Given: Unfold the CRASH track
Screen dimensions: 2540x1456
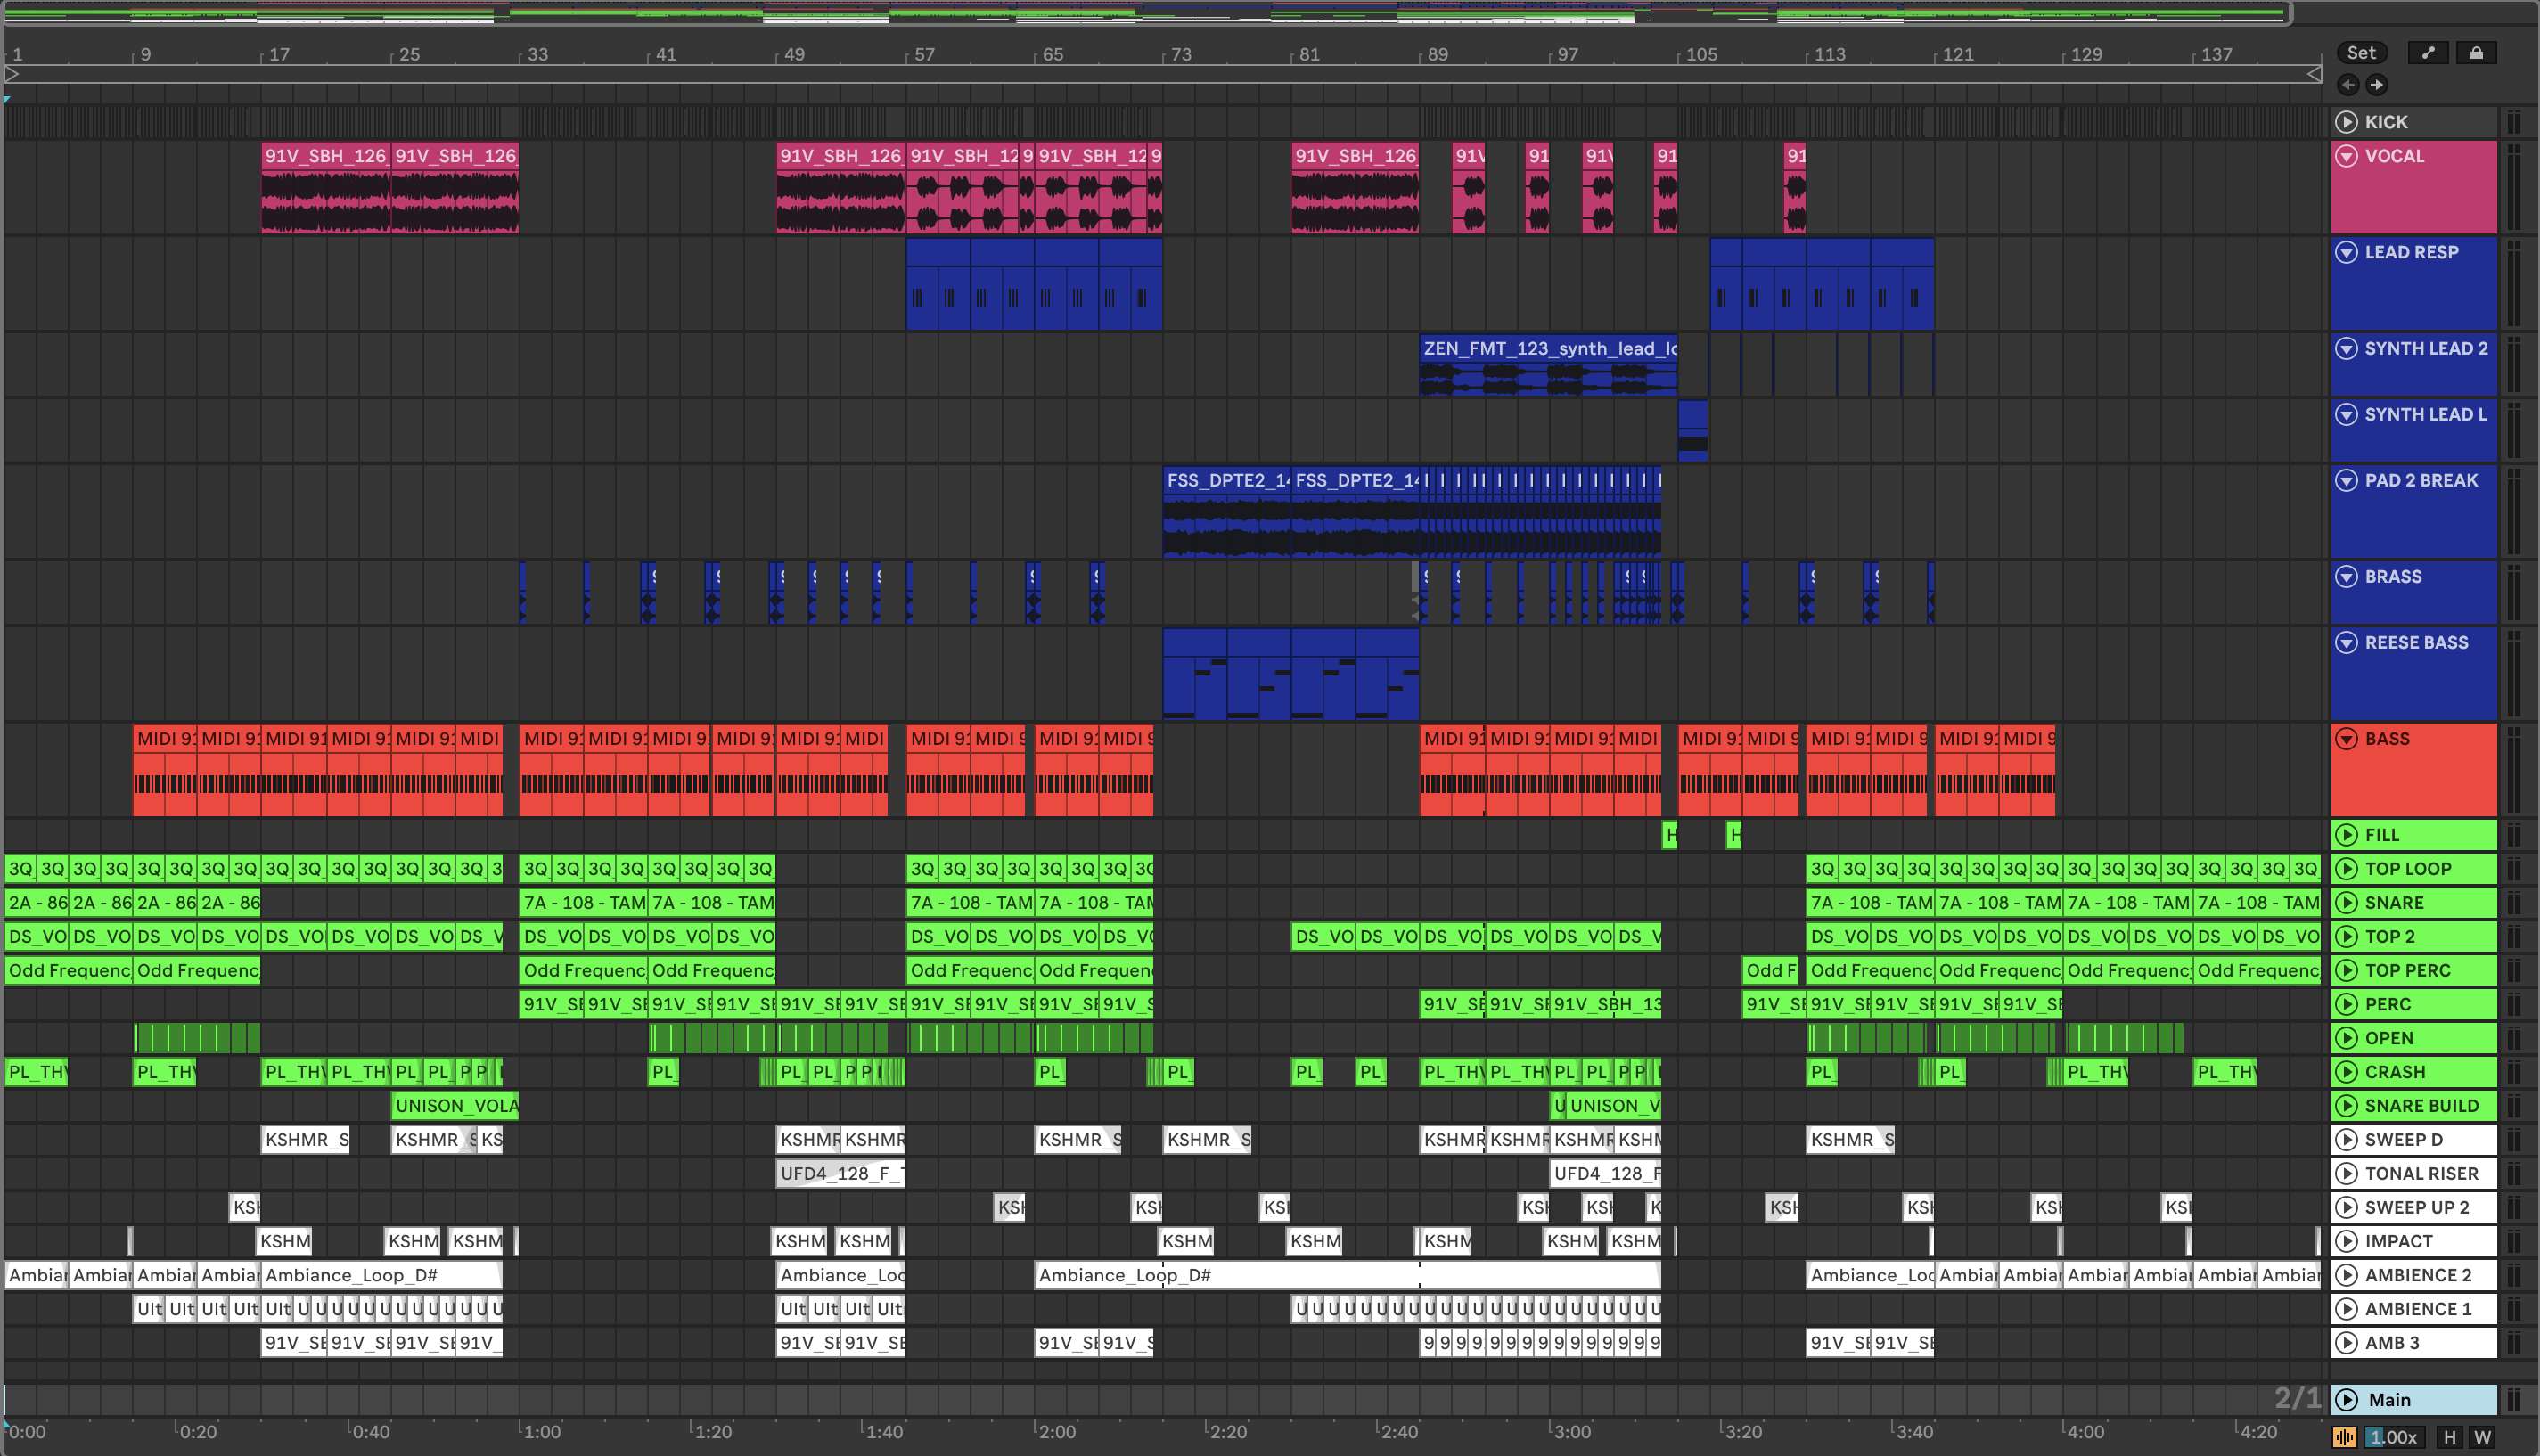Looking at the screenshot, I should click(x=2346, y=1072).
